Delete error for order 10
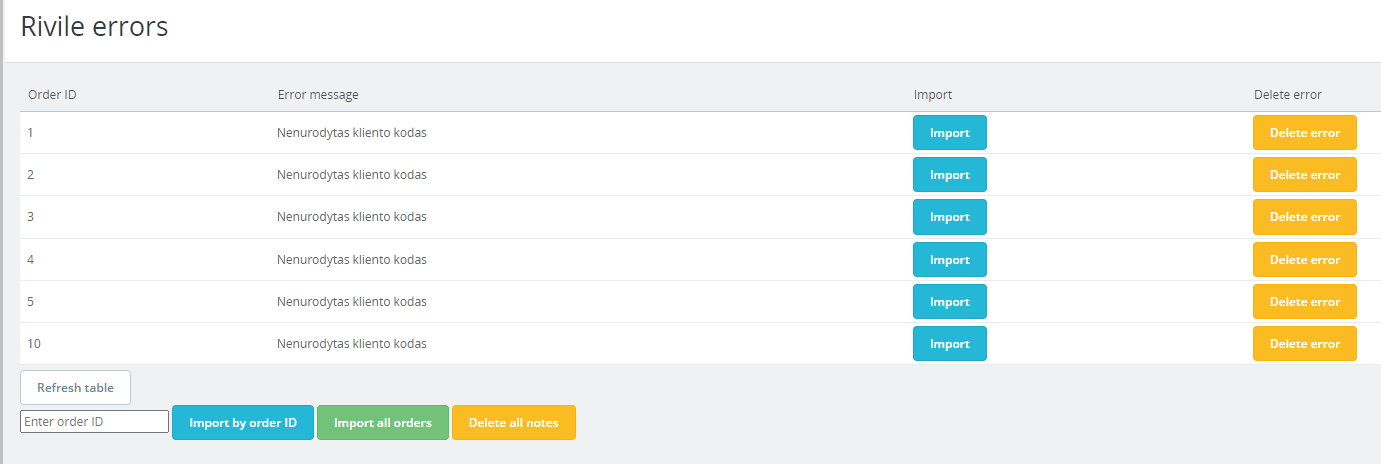The width and height of the screenshot is (1381, 464). coord(1304,344)
